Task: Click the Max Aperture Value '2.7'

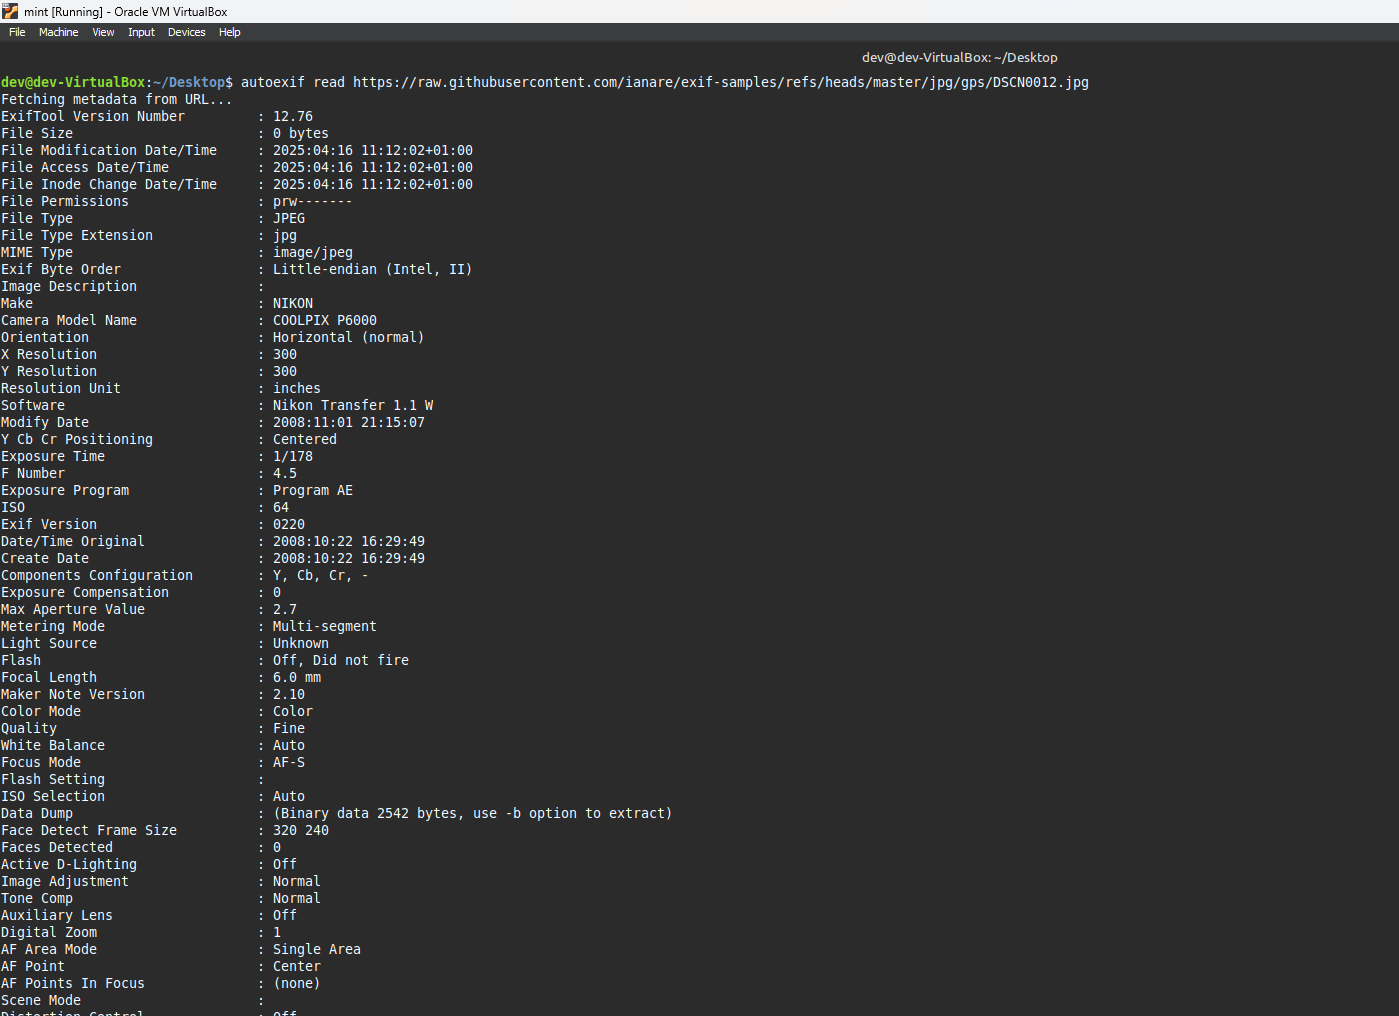Action: pyautogui.click(x=285, y=609)
